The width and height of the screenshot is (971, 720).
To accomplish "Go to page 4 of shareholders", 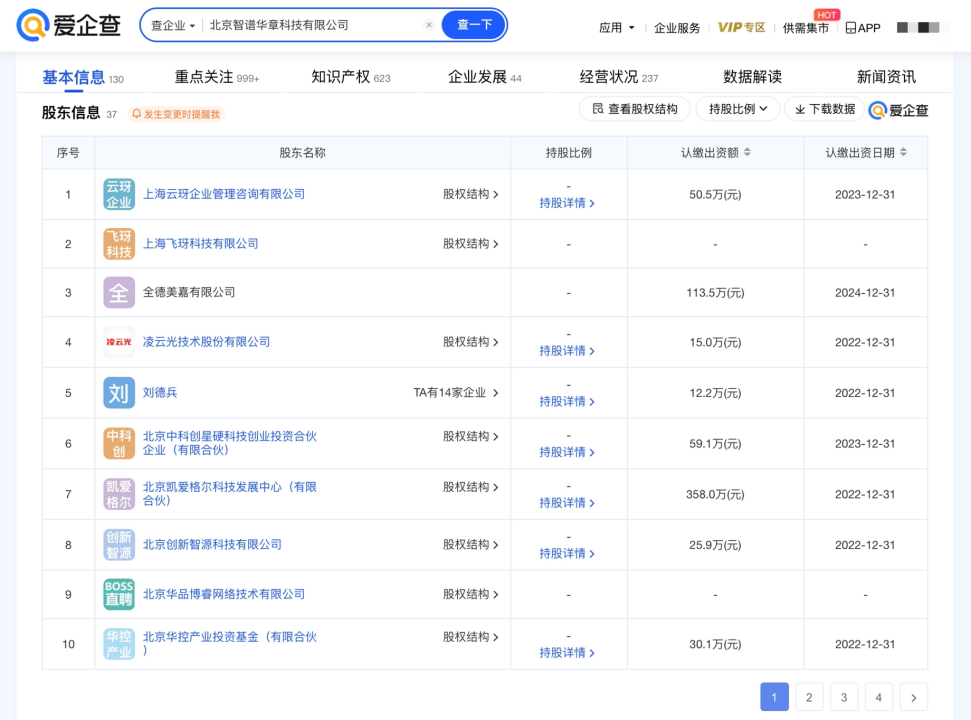I will 878,697.
